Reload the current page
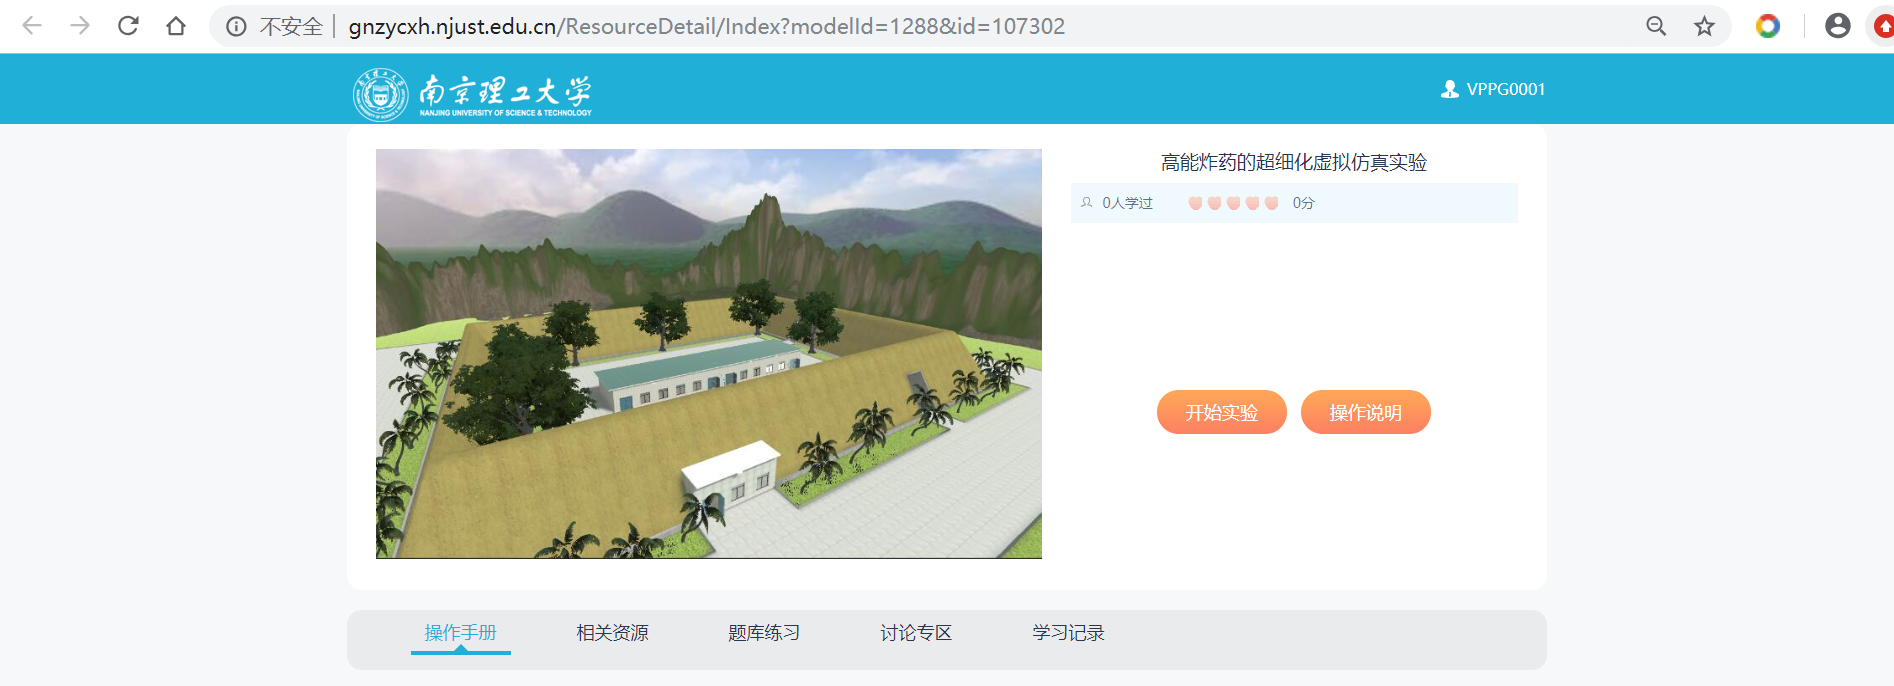The height and width of the screenshot is (686, 1894). tap(128, 26)
